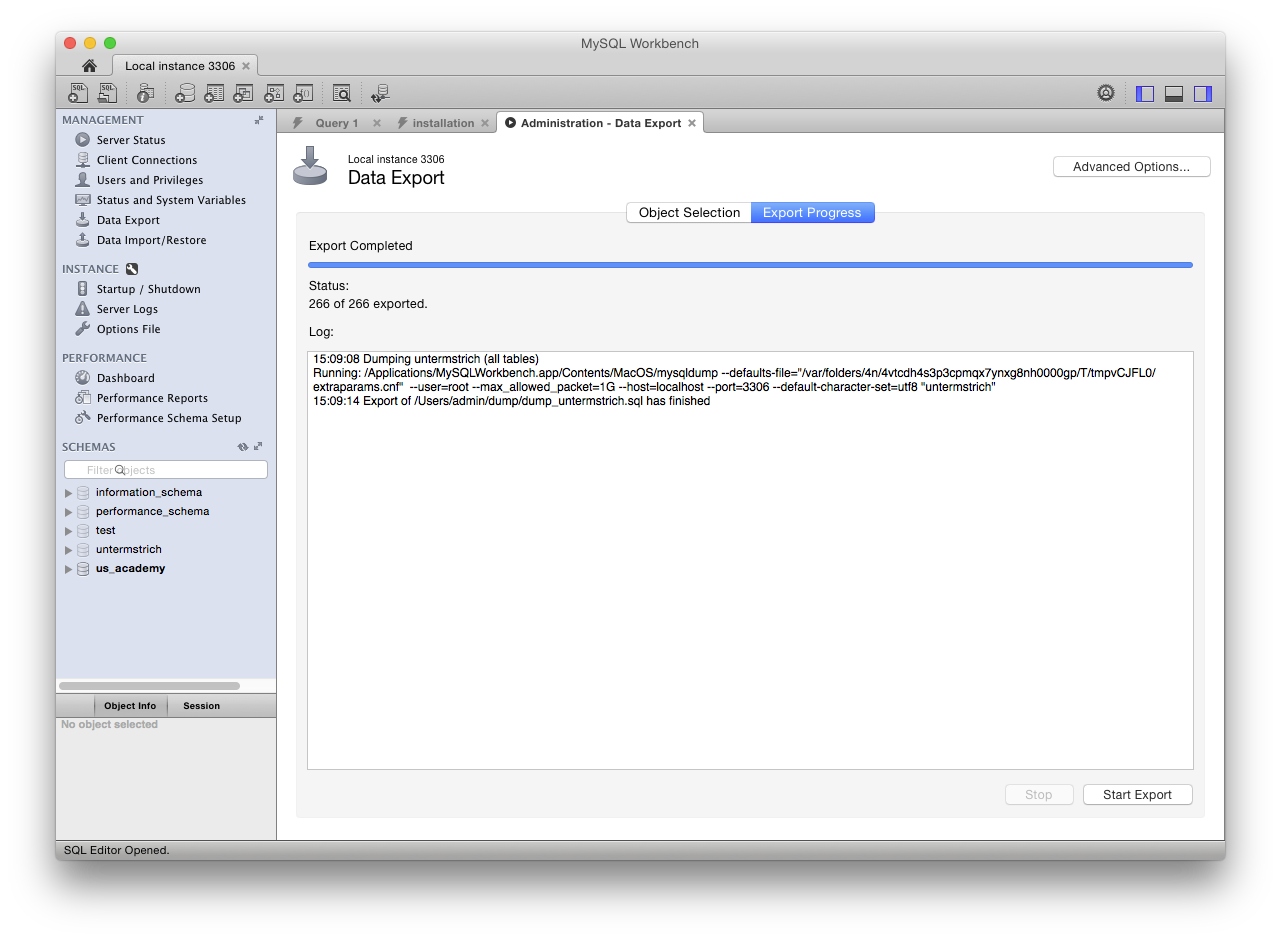Toggle the bottom output panel
The width and height of the screenshot is (1281, 940).
pyautogui.click(x=1174, y=93)
